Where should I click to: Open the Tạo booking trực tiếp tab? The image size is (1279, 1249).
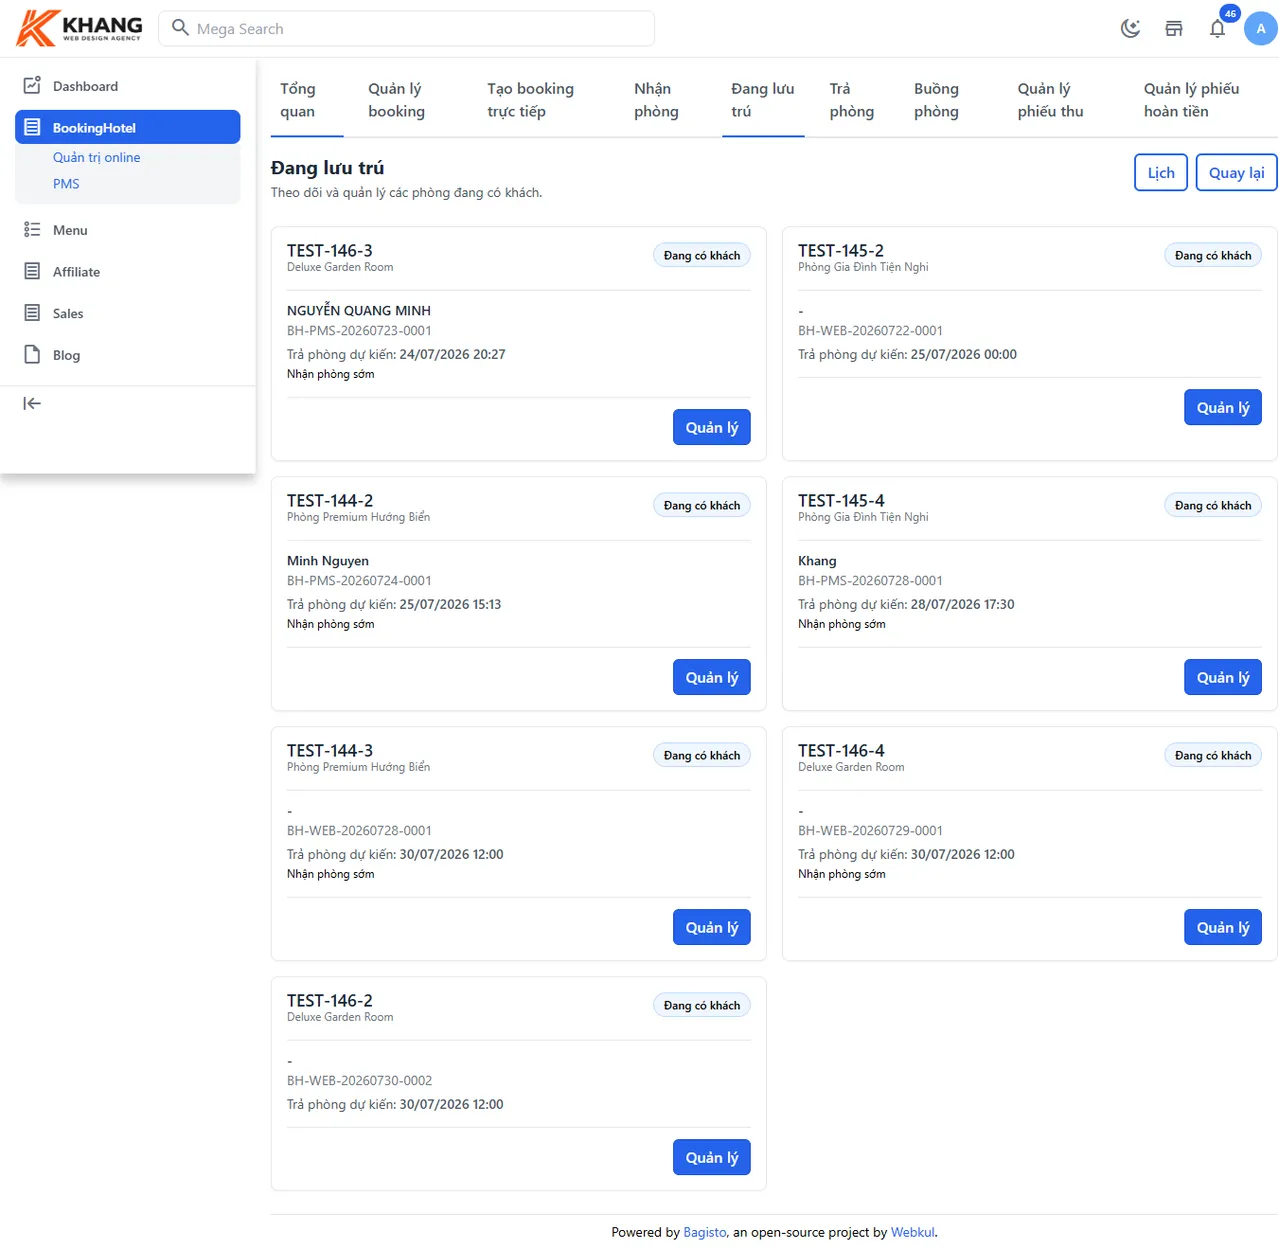tap(530, 100)
